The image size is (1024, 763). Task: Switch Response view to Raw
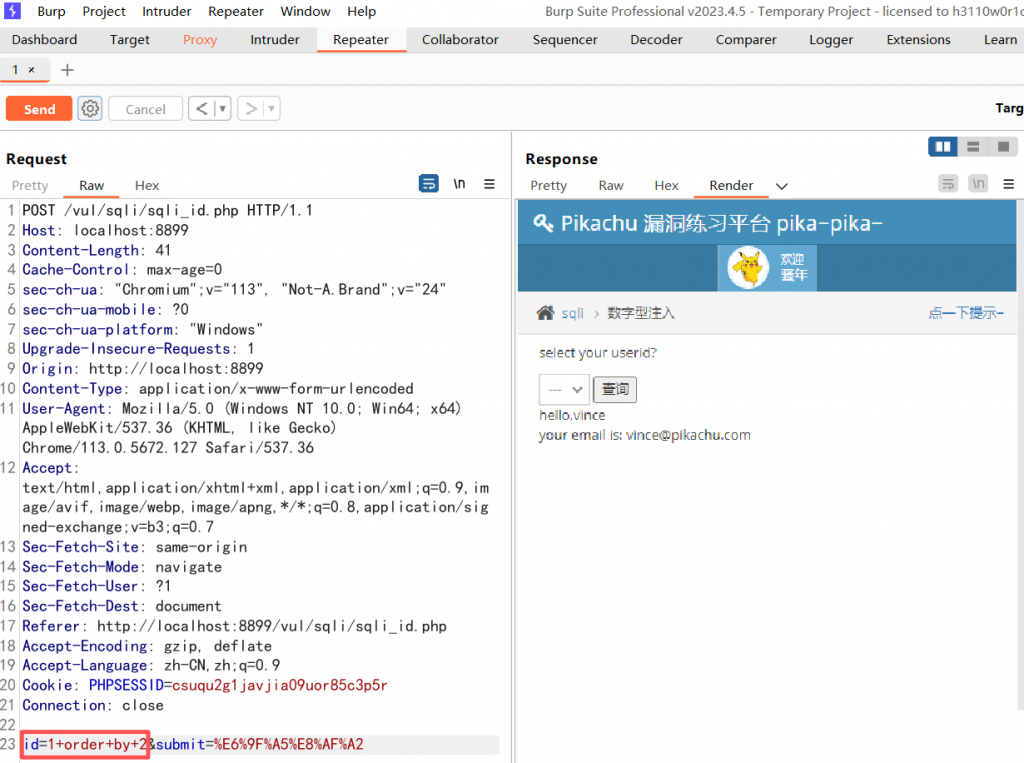tap(610, 185)
